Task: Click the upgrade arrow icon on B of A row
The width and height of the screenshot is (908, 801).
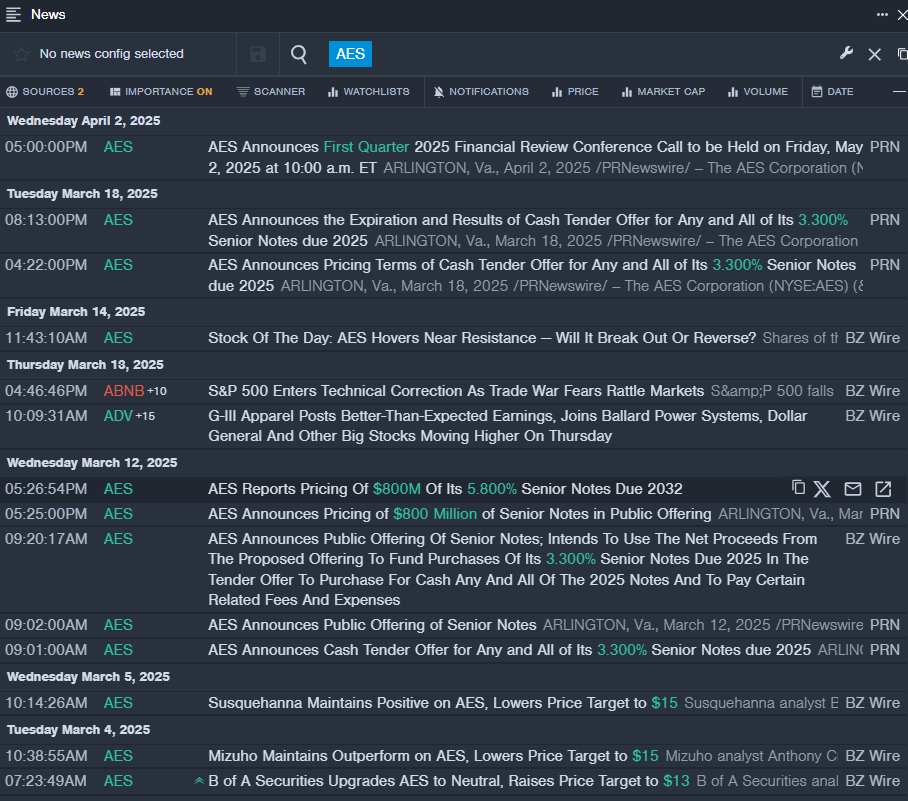Action: [199, 781]
